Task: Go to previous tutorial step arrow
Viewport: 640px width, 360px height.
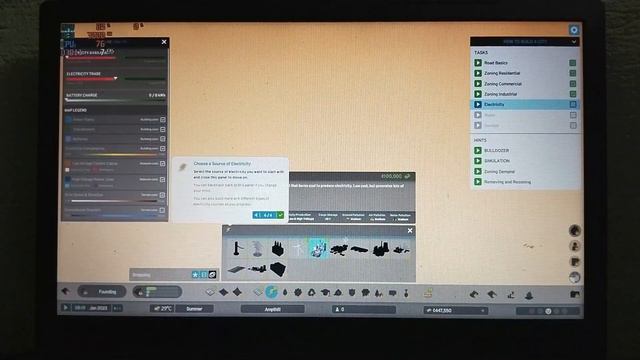Action: (x=256, y=215)
